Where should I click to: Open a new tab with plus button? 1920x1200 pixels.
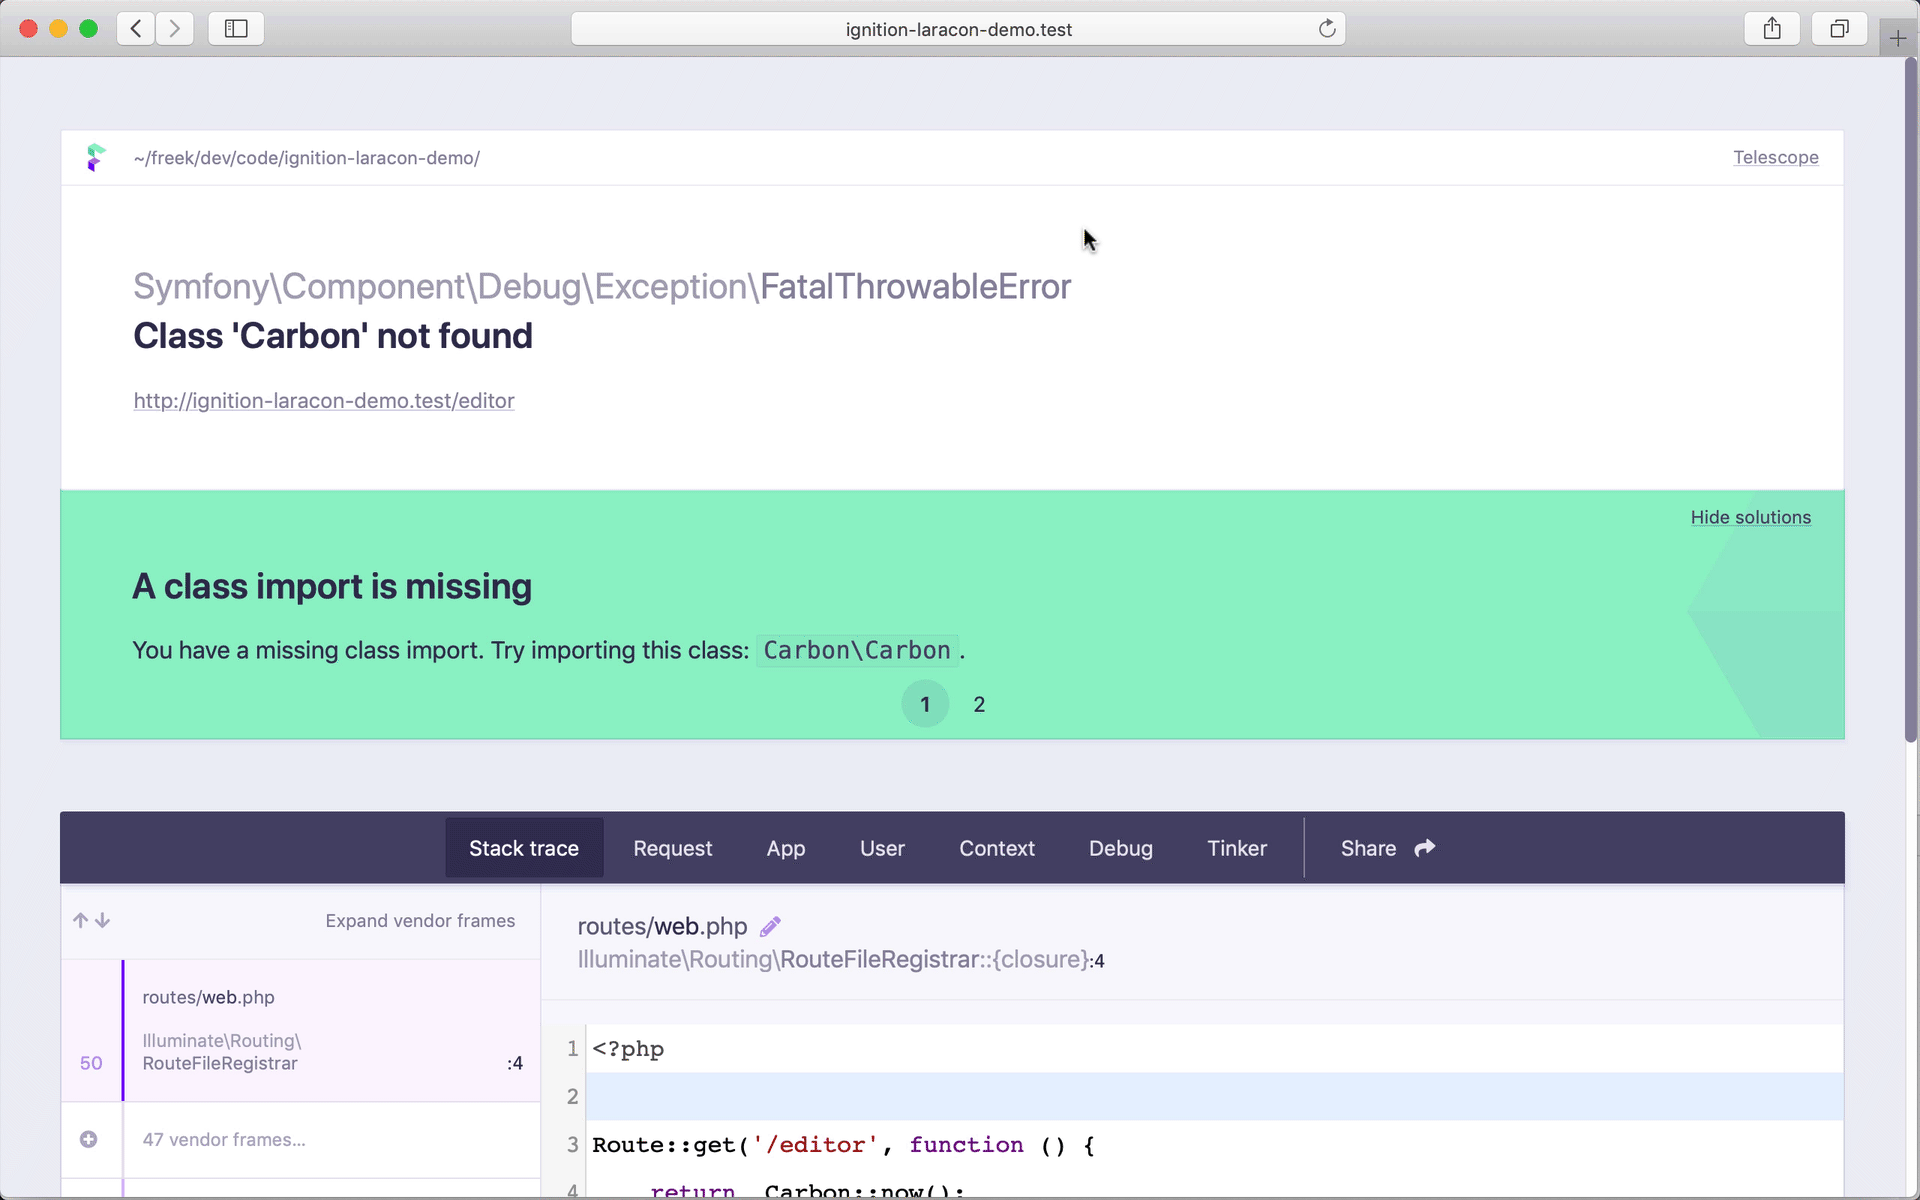pyautogui.click(x=1897, y=39)
